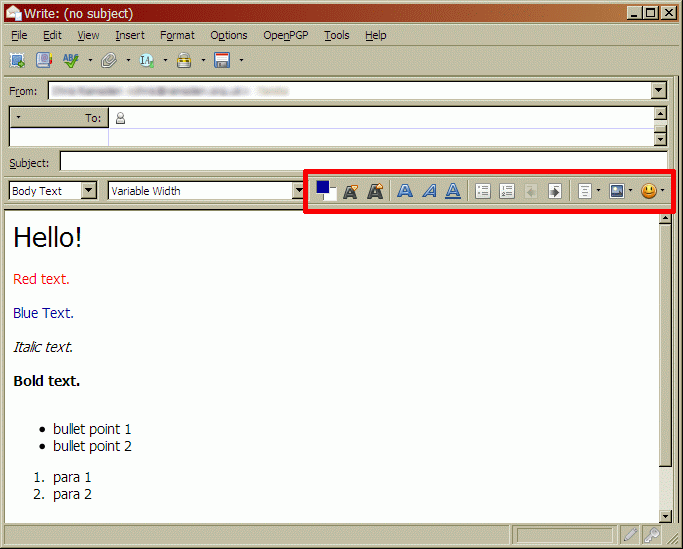Open the Address Book icon
Viewport: 683px width, 549px height.
[x=44, y=61]
